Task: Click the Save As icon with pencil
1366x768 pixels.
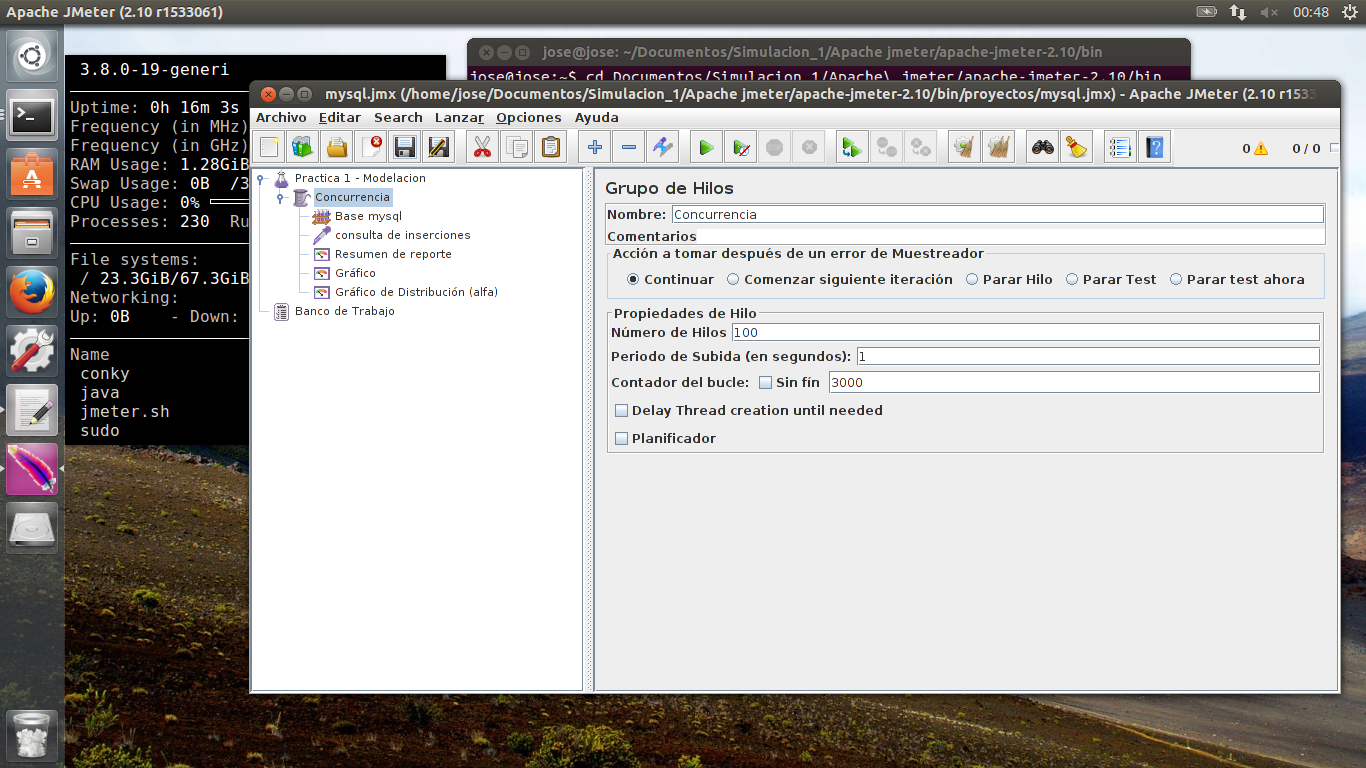Action: coord(438,148)
